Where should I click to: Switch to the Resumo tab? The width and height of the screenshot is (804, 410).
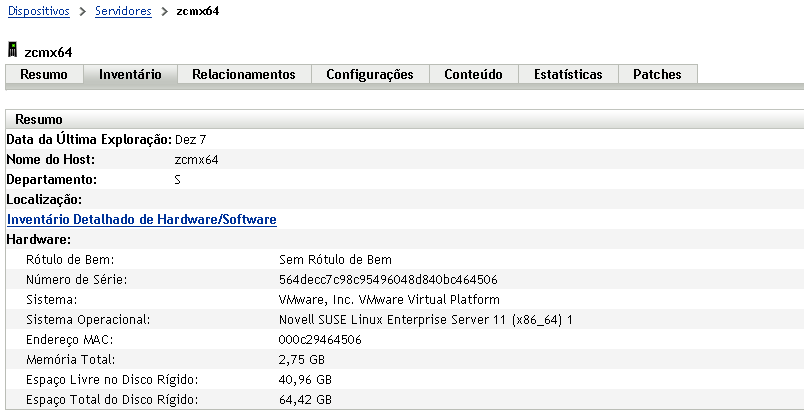(x=44, y=74)
